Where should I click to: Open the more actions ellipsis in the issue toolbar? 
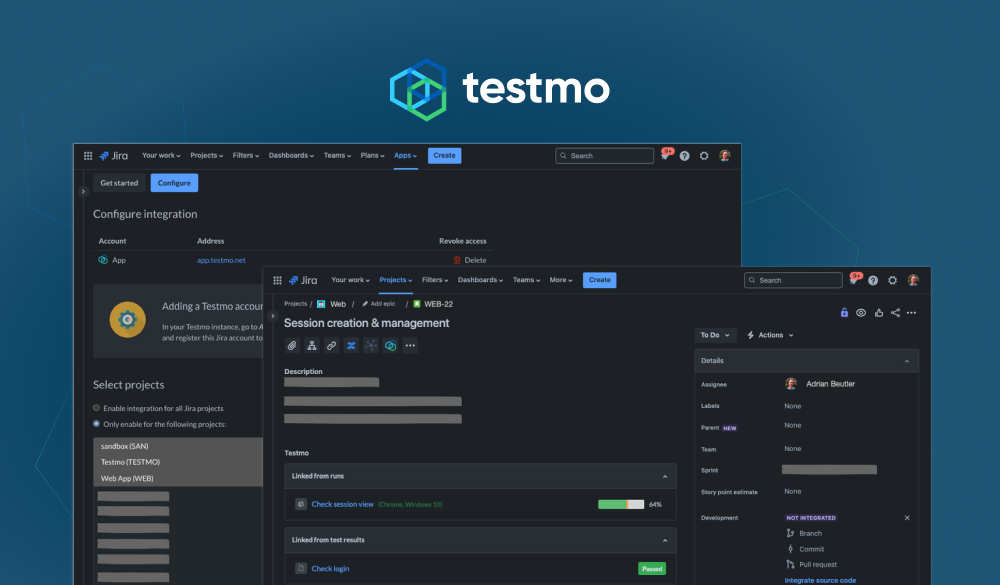click(410, 346)
